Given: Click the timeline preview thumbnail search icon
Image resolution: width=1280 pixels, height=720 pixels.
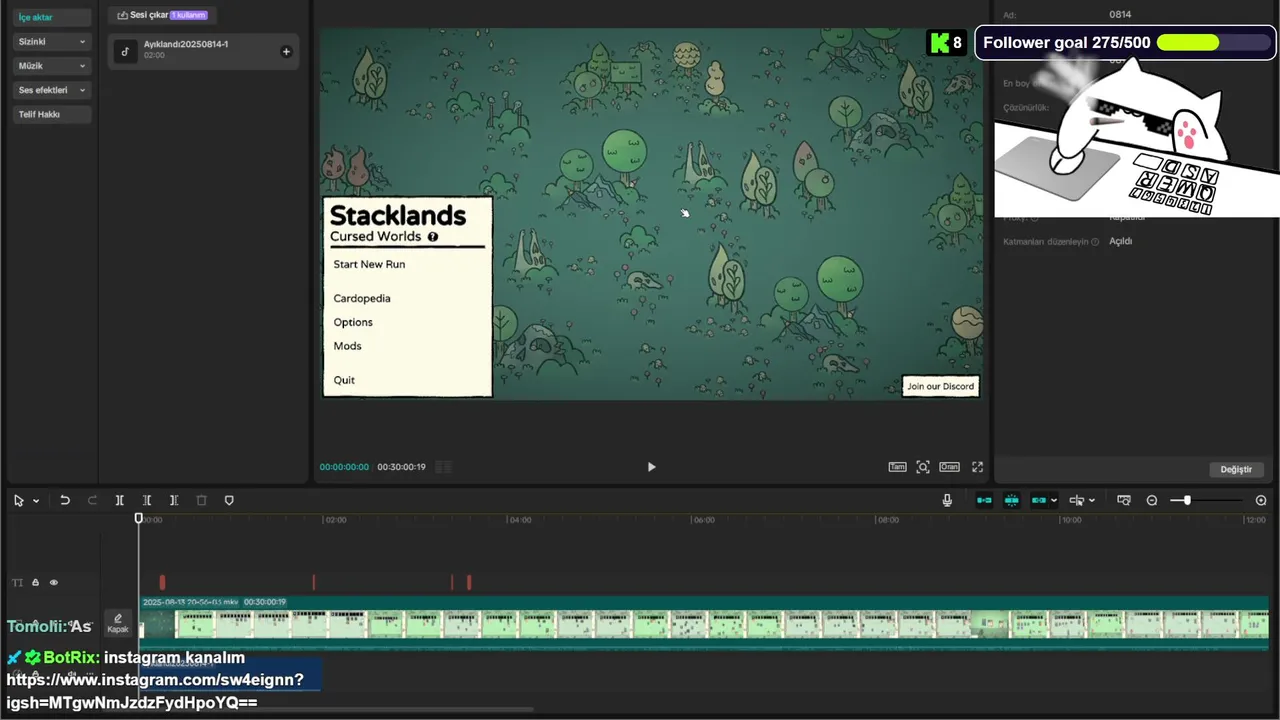Looking at the screenshot, I should 1124,500.
